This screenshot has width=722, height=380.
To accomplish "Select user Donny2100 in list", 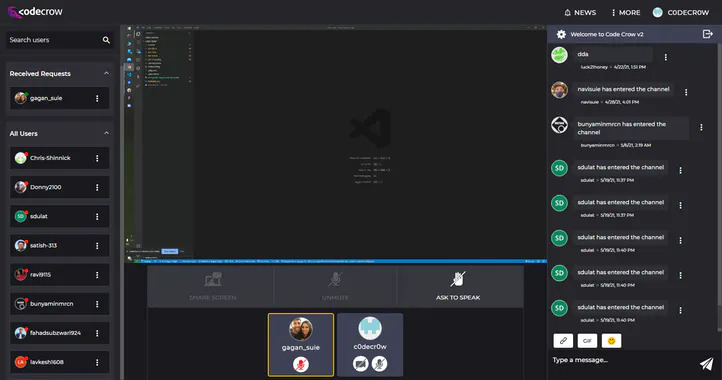I will pyautogui.click(x=59, y=187).
